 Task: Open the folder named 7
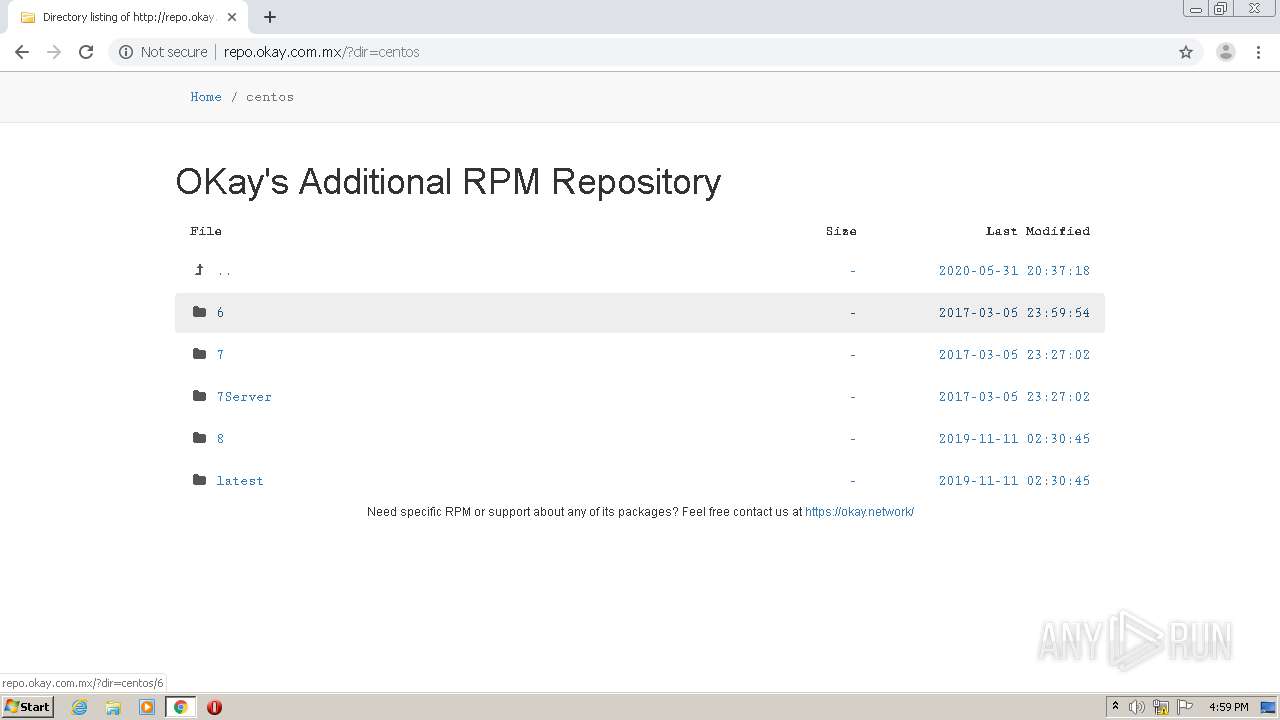coord(220,355)
